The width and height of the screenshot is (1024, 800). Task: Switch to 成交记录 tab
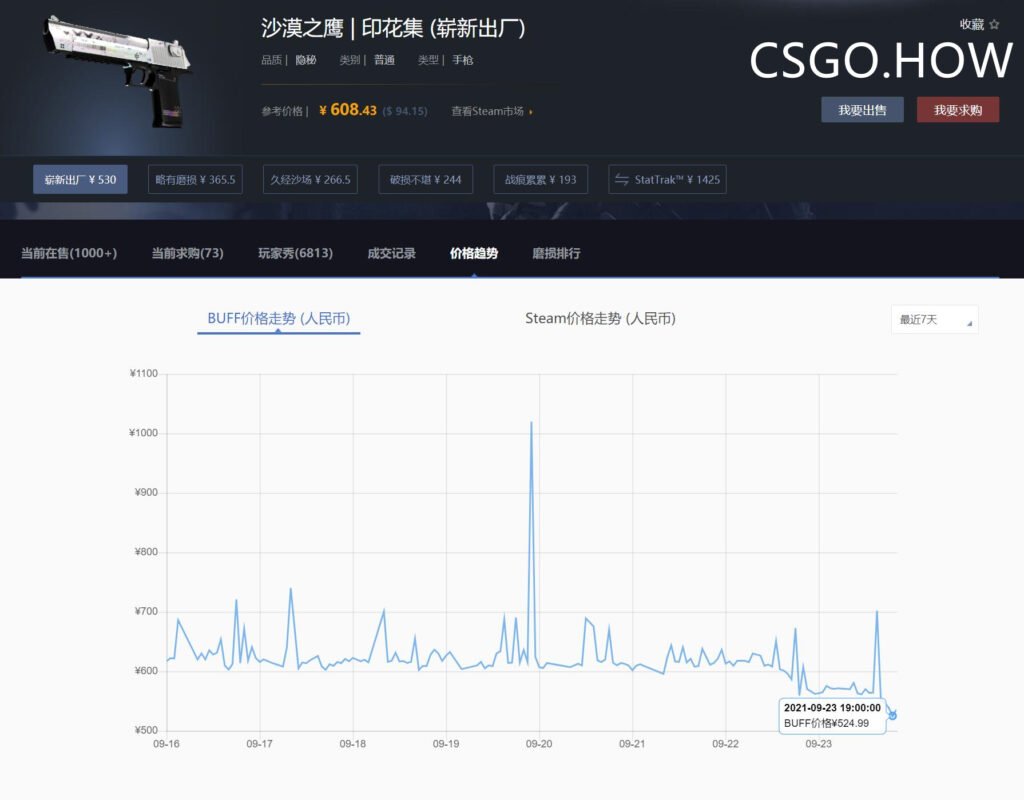click(391, 253)
